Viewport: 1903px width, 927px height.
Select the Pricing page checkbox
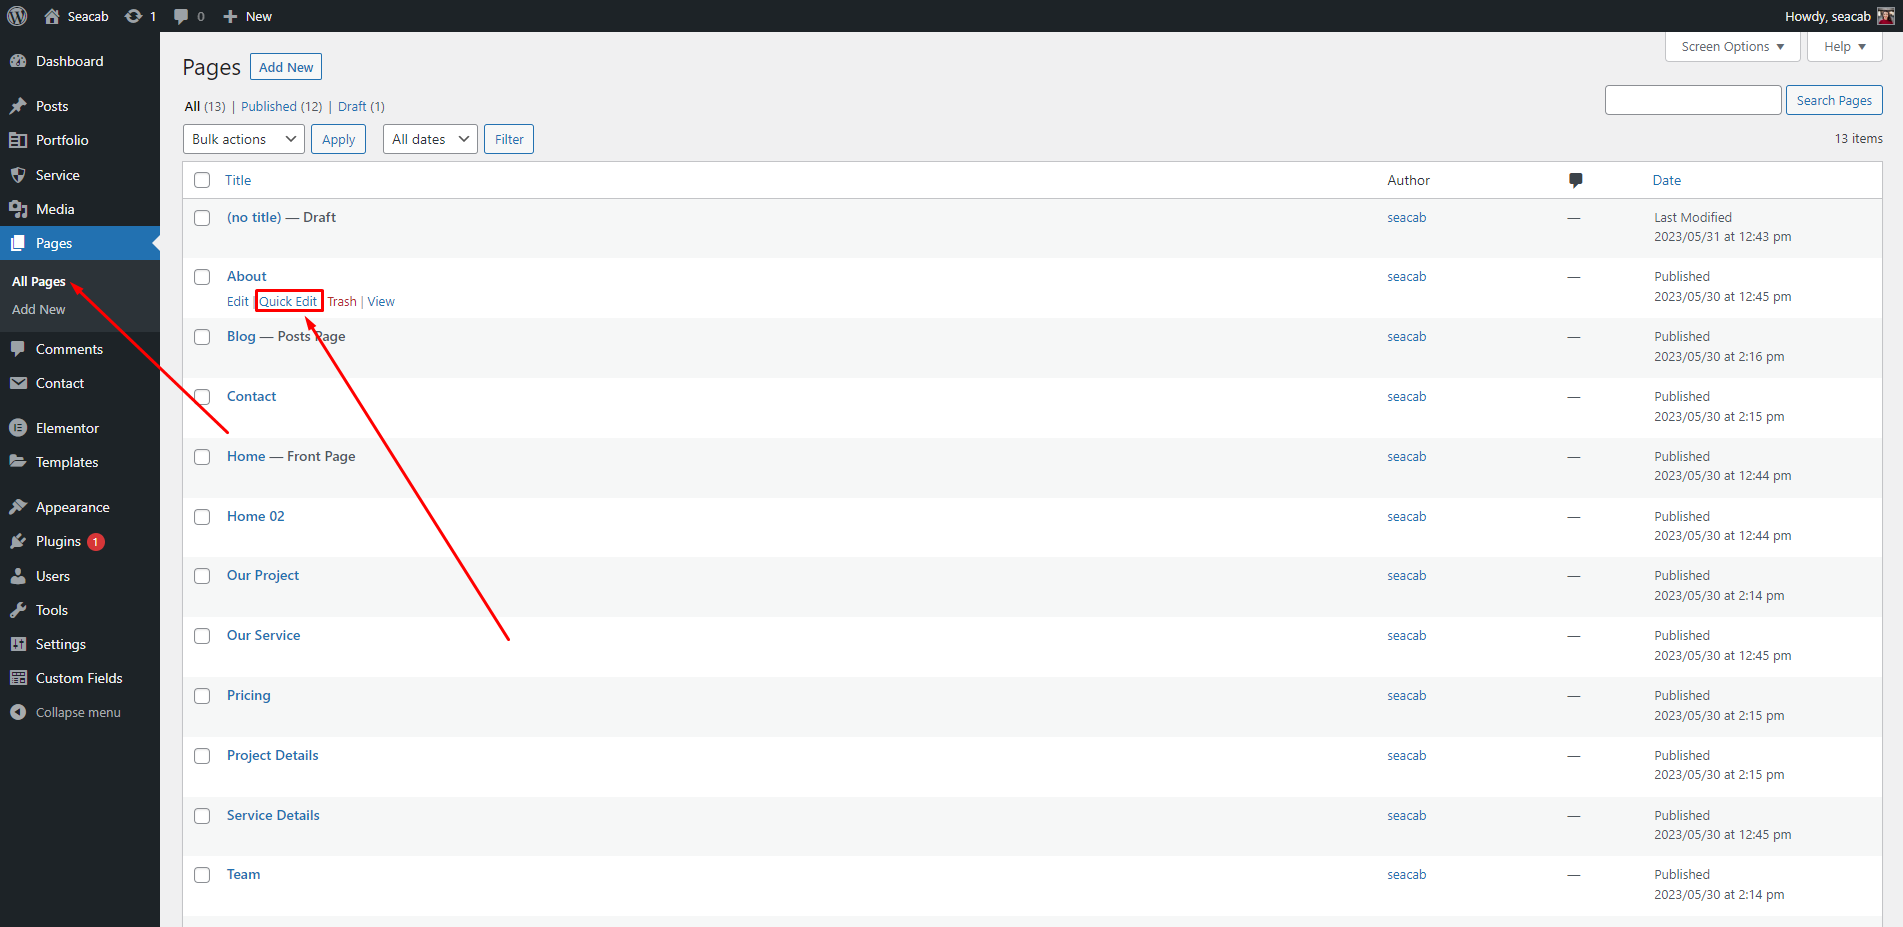pyautogui.click(x=202, y=696)
